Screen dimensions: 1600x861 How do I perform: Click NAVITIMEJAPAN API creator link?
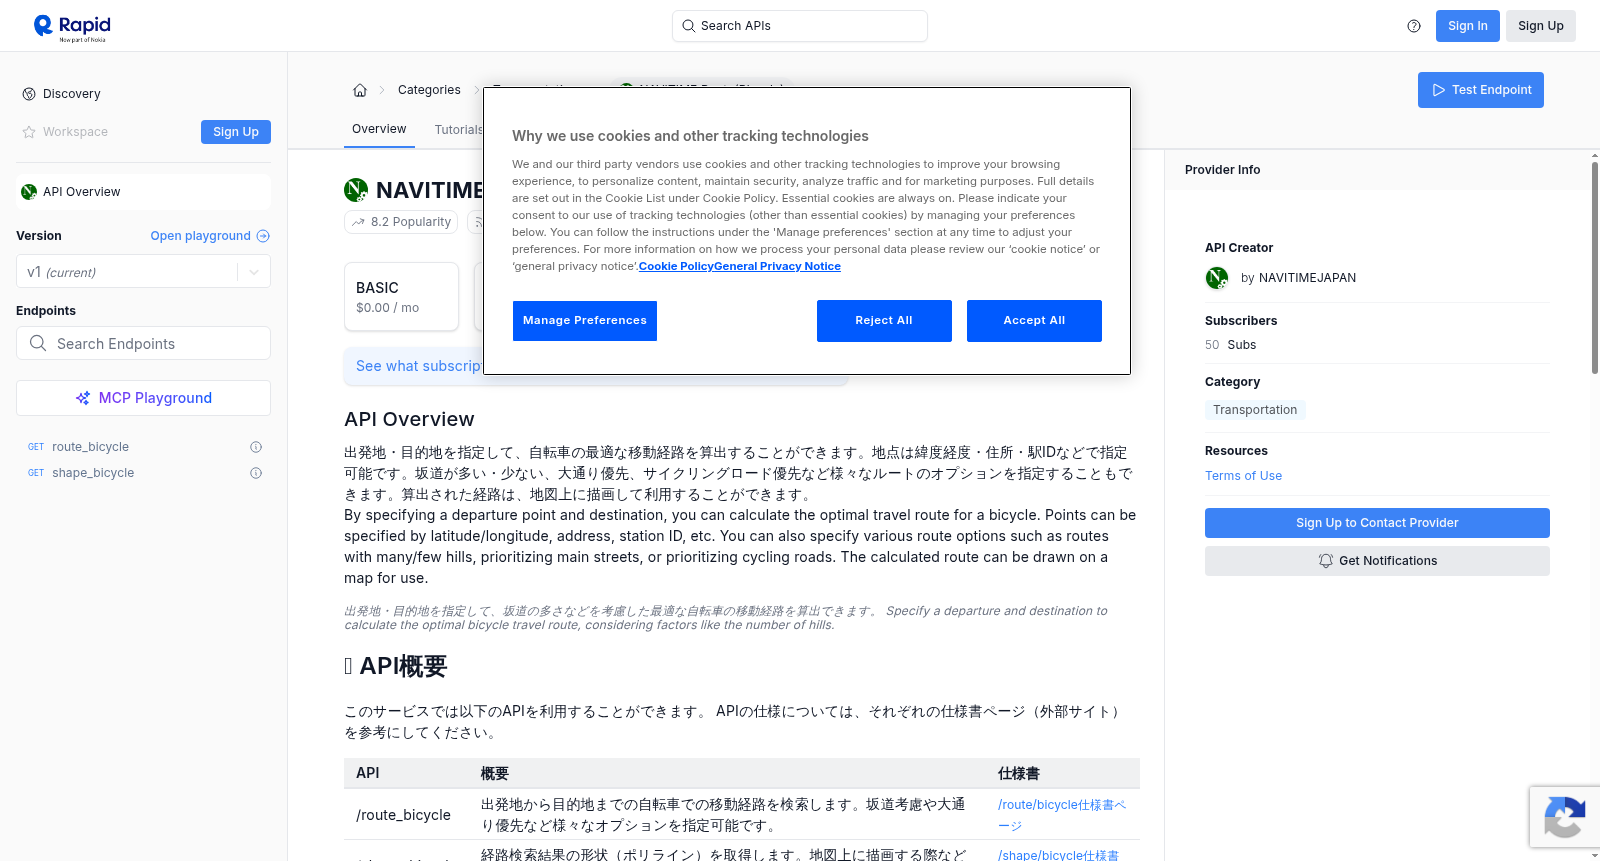pos(1307,278)
